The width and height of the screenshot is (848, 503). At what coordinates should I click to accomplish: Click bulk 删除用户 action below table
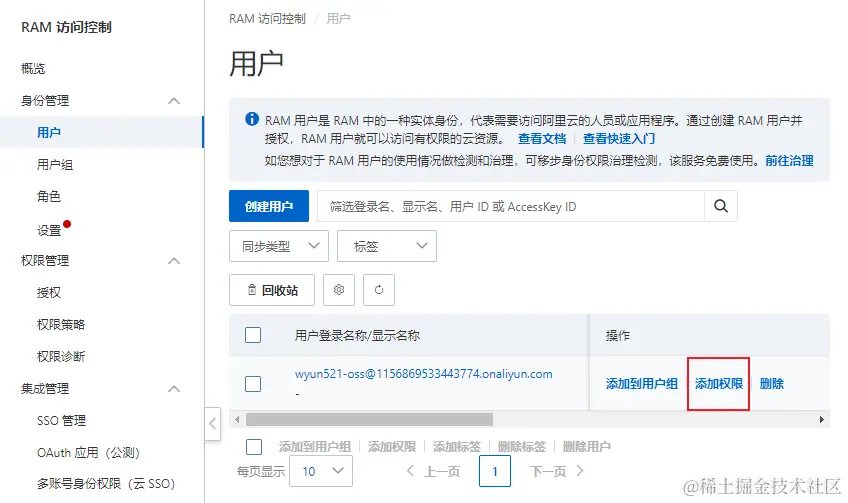[587, 447]
